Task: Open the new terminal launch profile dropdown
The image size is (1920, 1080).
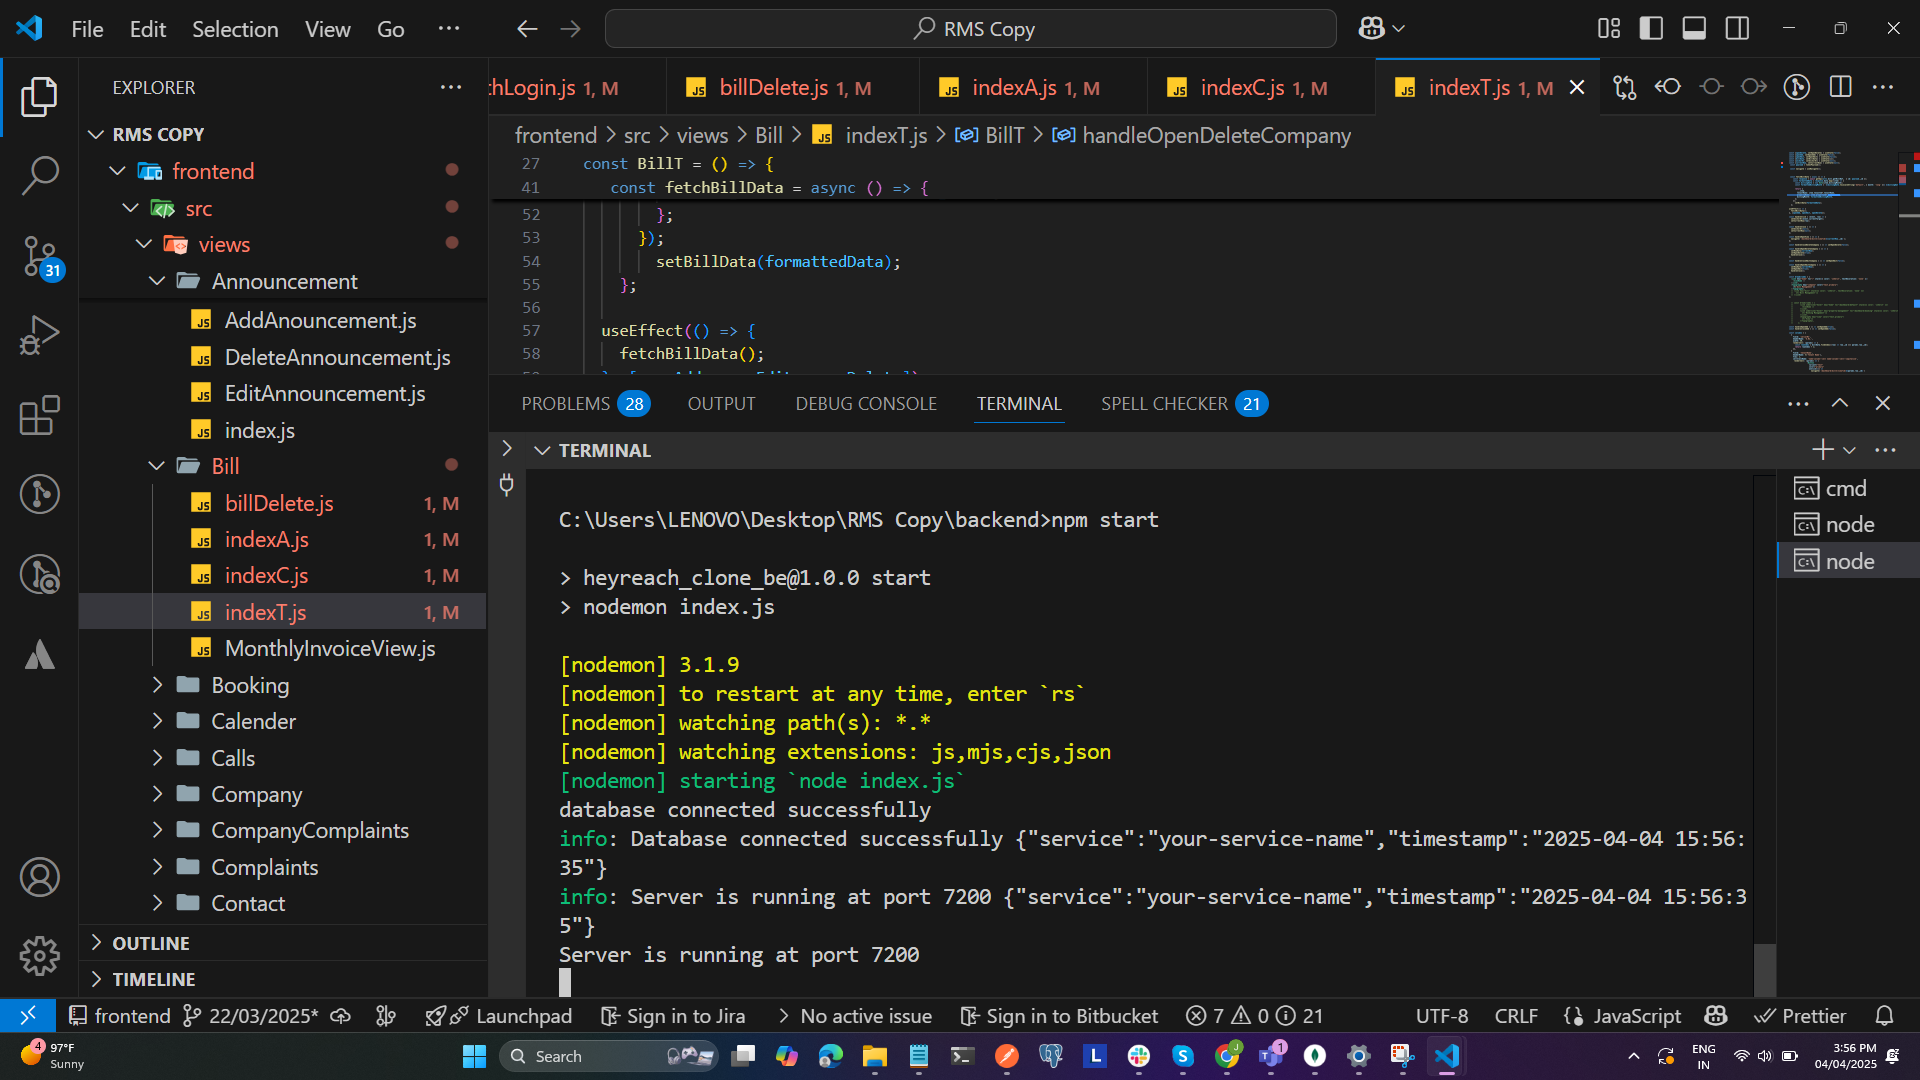Action: pyautogui.click(x=1850, y=451)
